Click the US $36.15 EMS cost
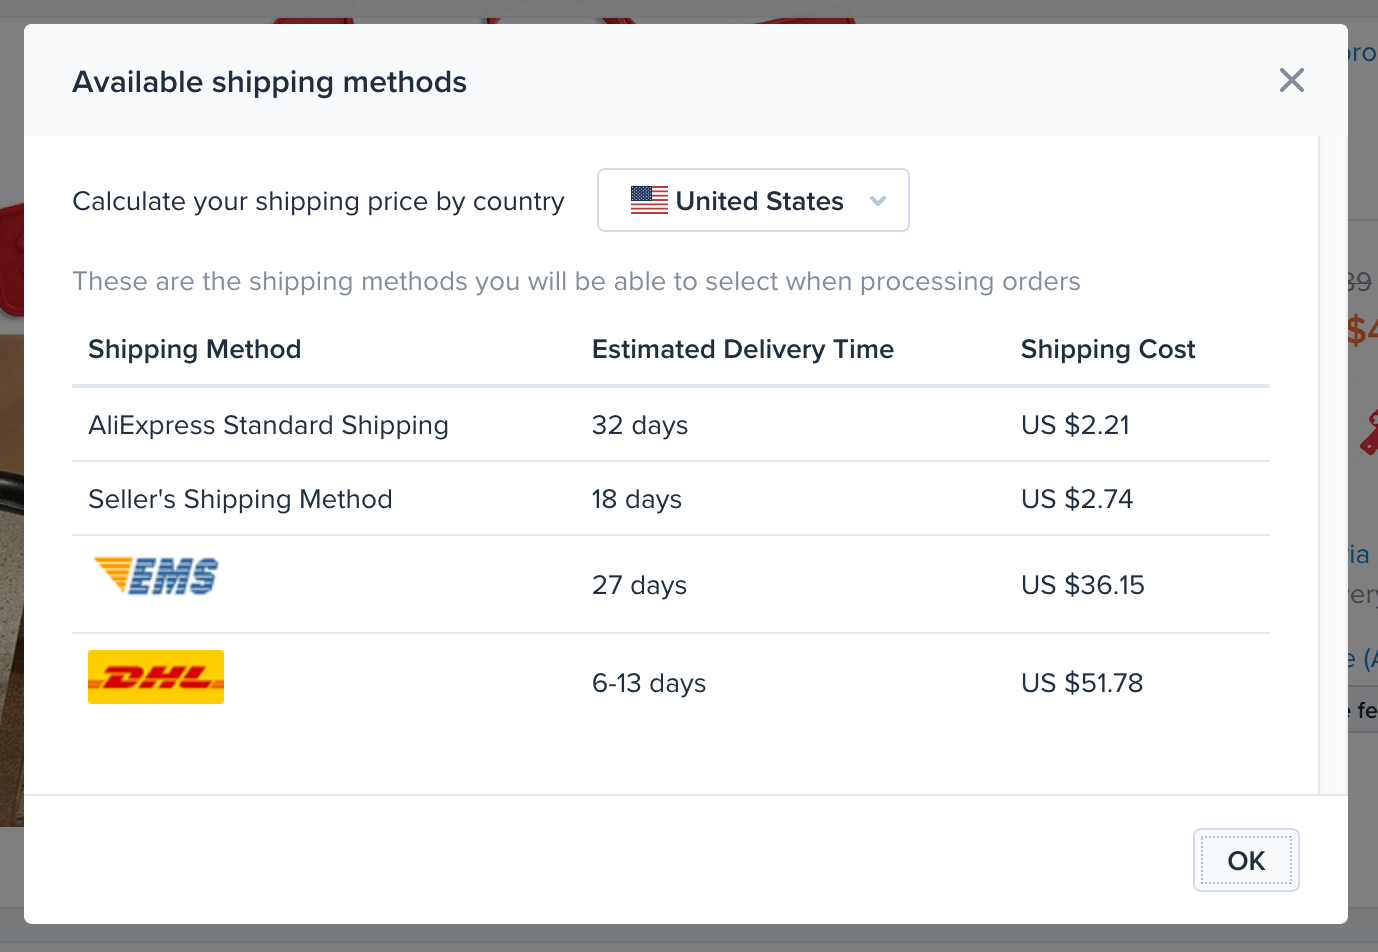The height and width of the screenshot is (952, 1378). coord(1082,585)
